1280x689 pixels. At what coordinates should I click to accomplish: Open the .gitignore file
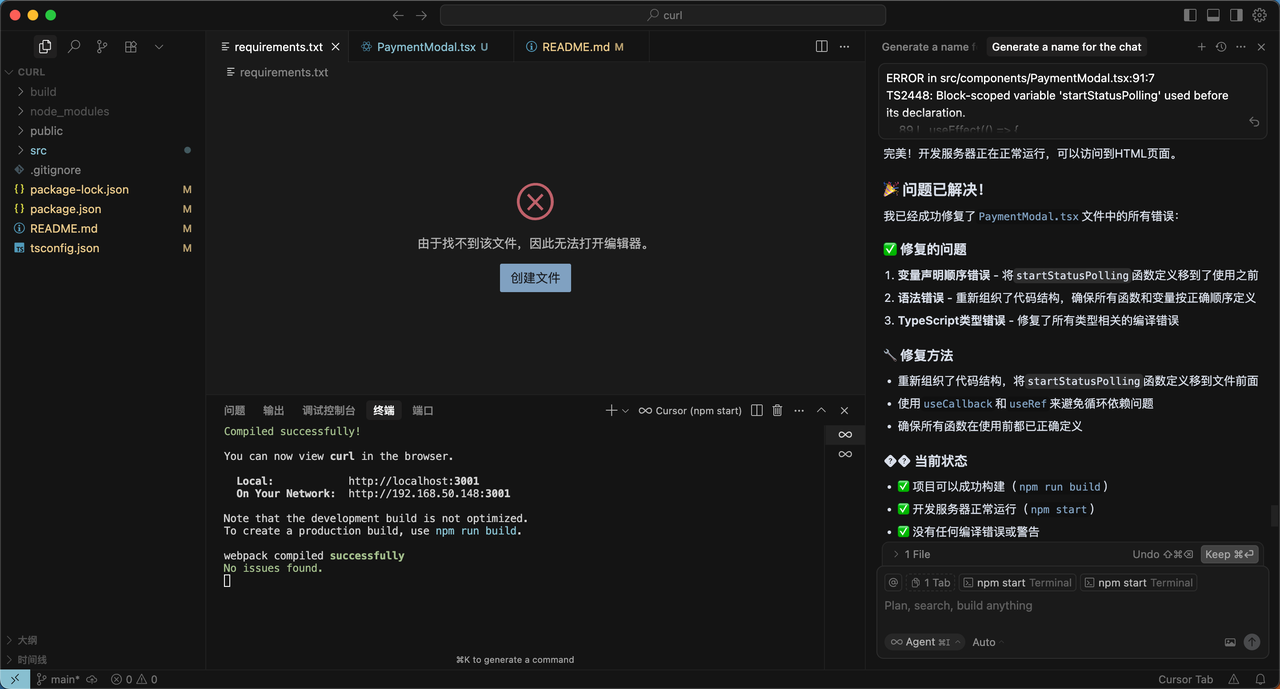click(x=102, y=170)
